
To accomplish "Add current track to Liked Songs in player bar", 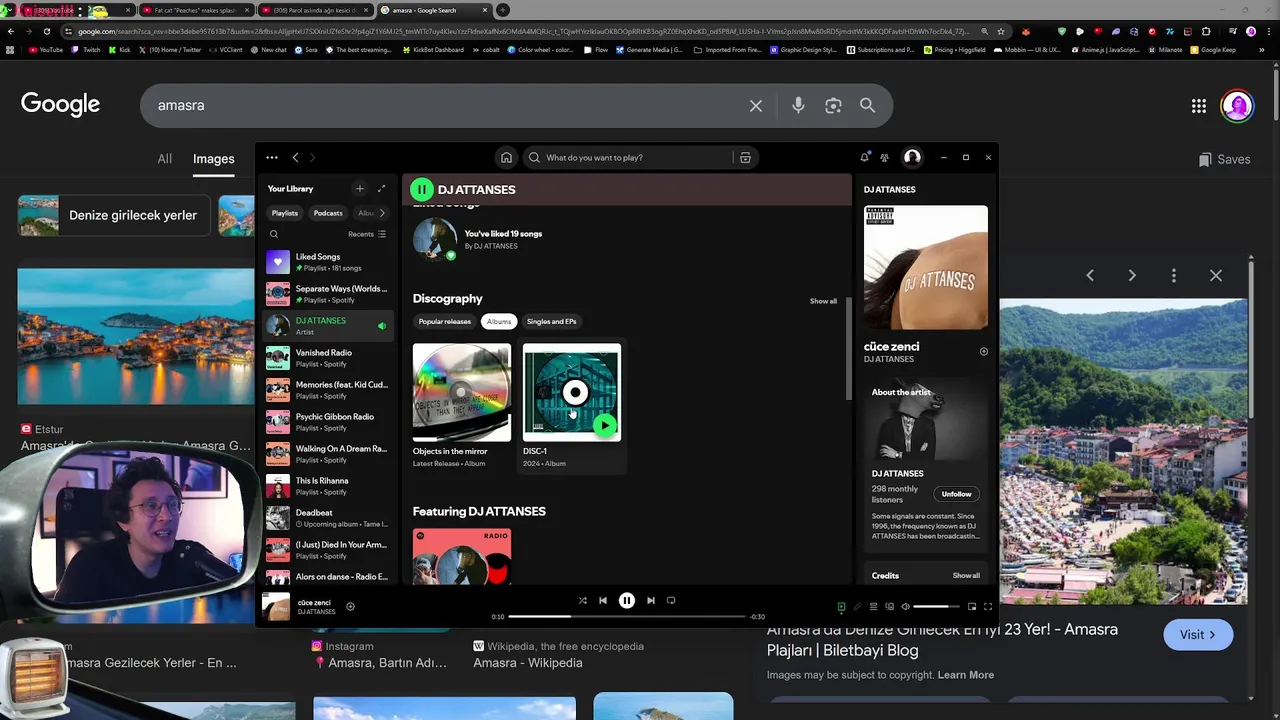I will pos(350,606).
